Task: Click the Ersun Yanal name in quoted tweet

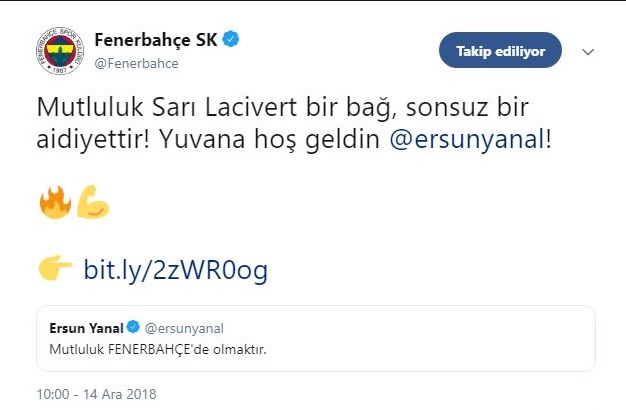Action: [x=86, y=328]
